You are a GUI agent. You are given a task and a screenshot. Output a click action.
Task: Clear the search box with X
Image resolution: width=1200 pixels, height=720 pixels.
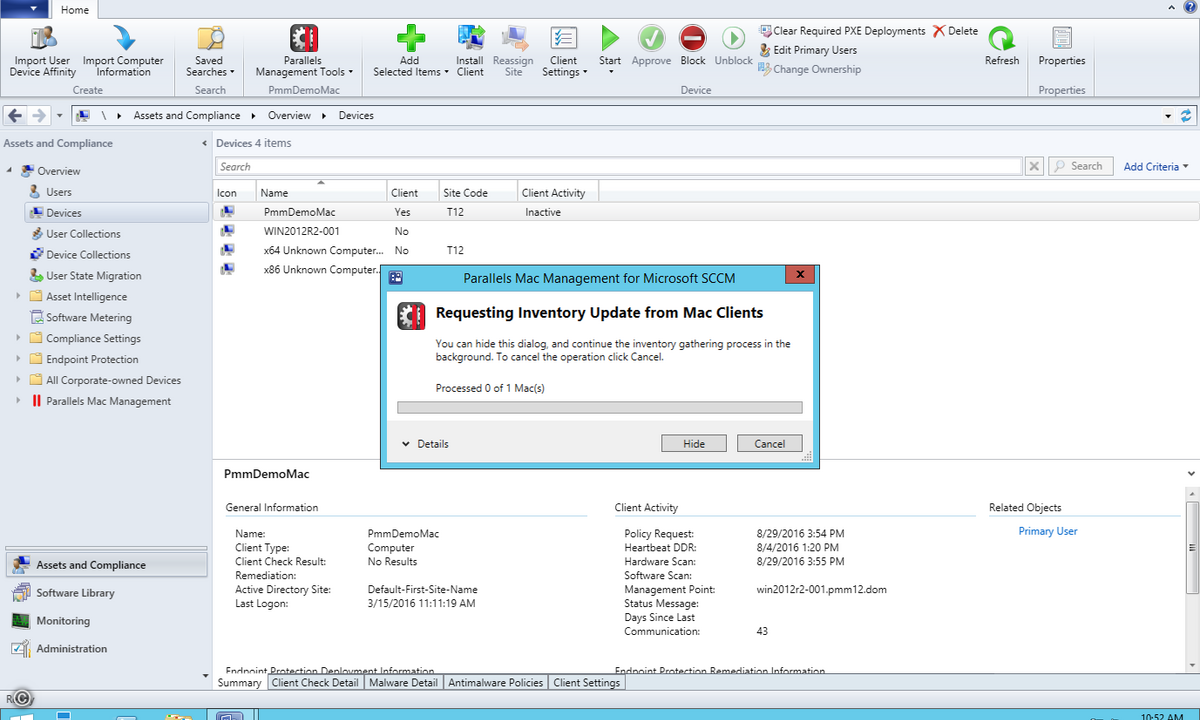pos(1035,167)
